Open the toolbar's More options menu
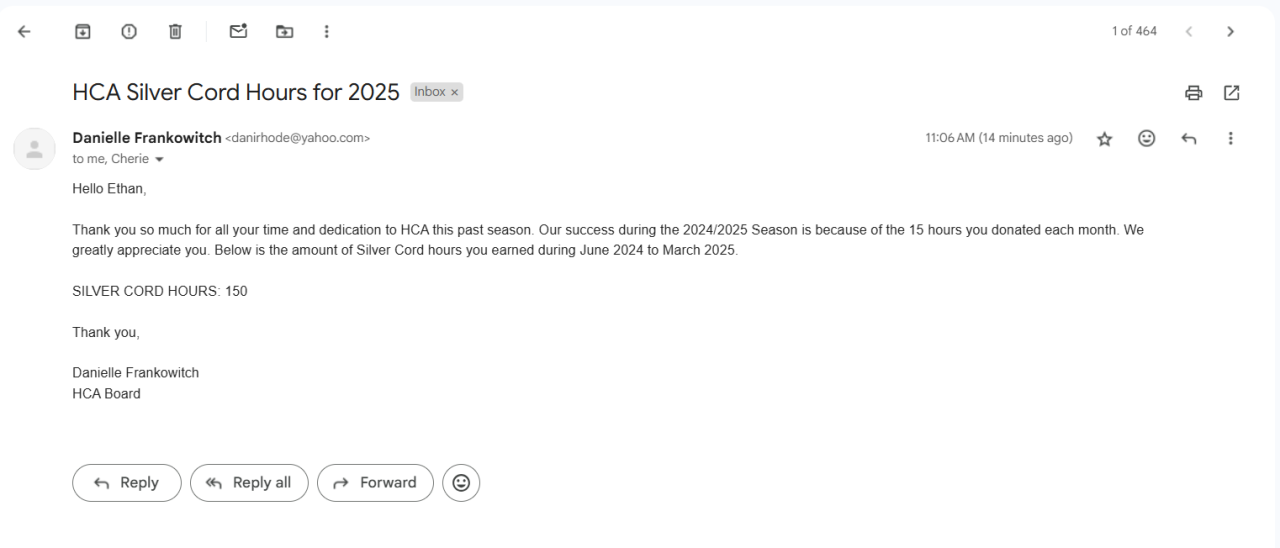This screenshot has width=1280, height=548. 326,32
